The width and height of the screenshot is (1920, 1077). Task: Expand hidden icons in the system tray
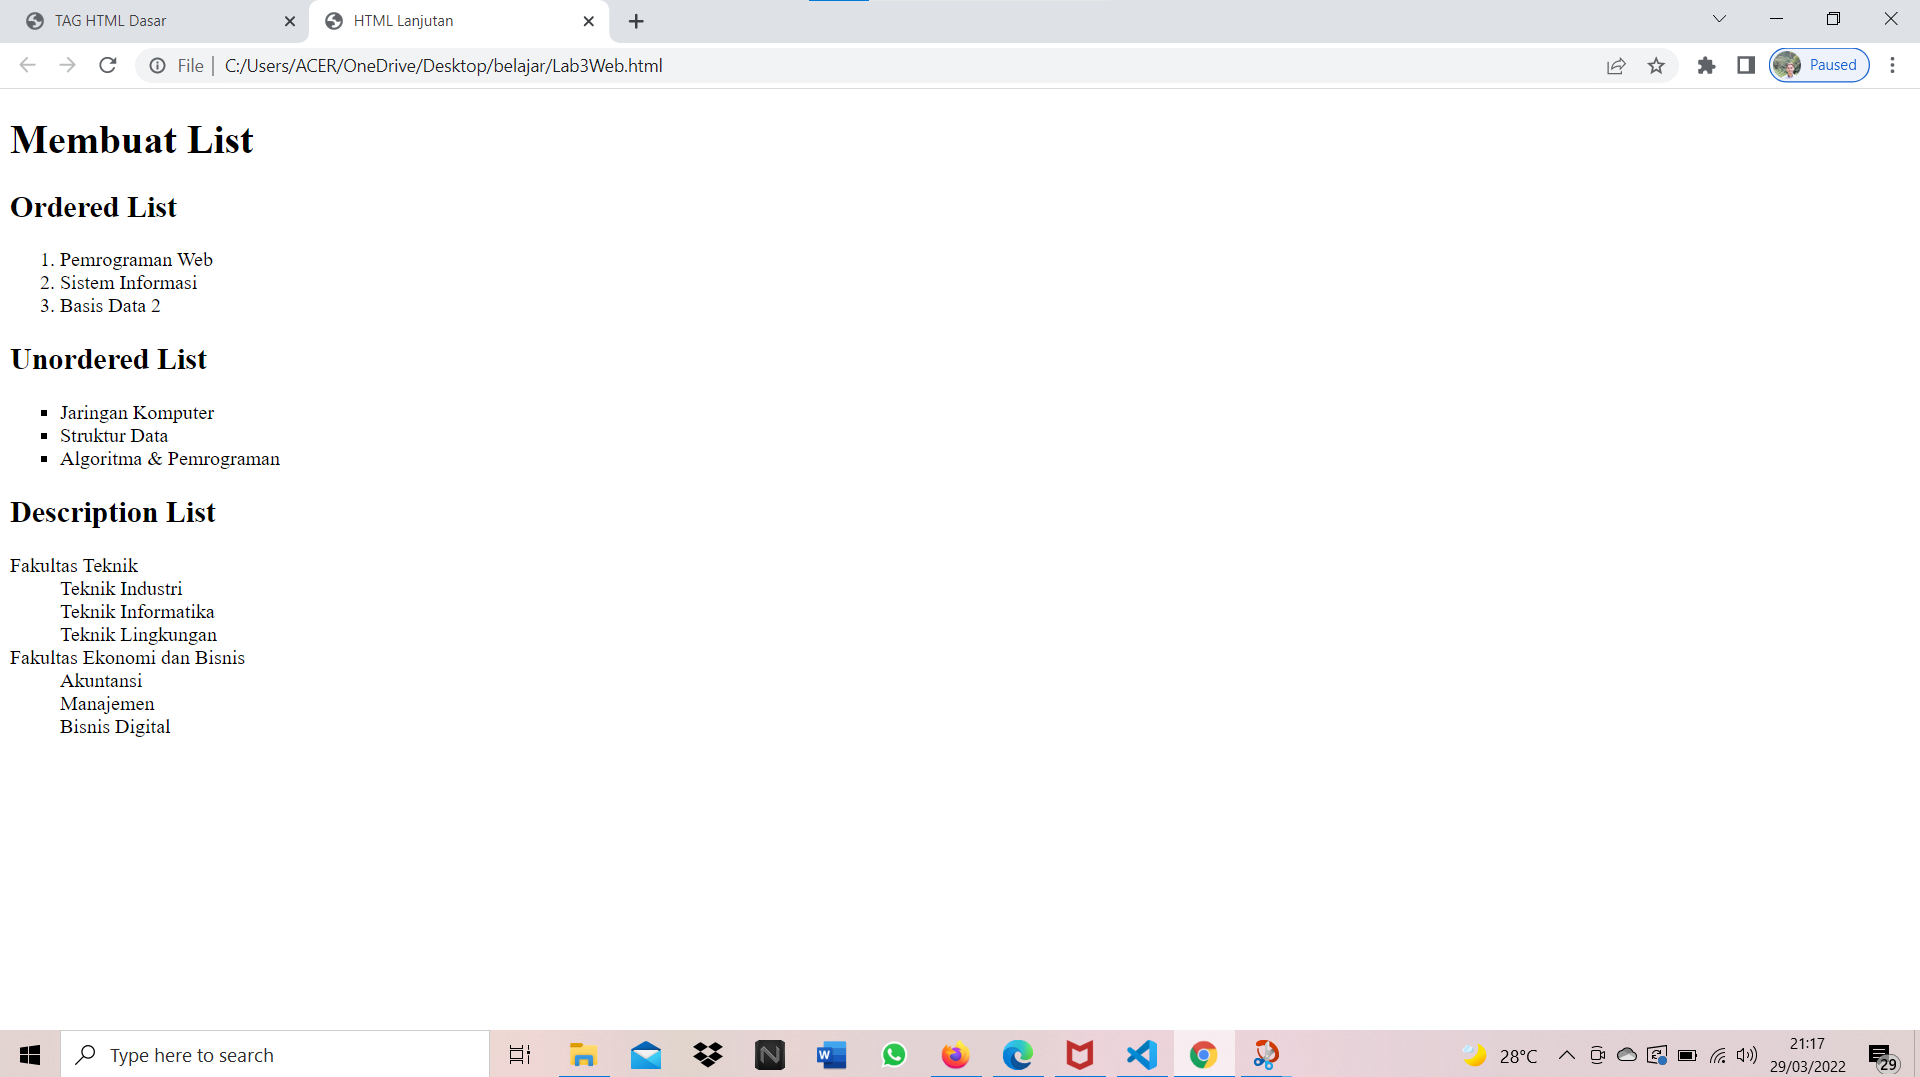coord(1567,1054)
